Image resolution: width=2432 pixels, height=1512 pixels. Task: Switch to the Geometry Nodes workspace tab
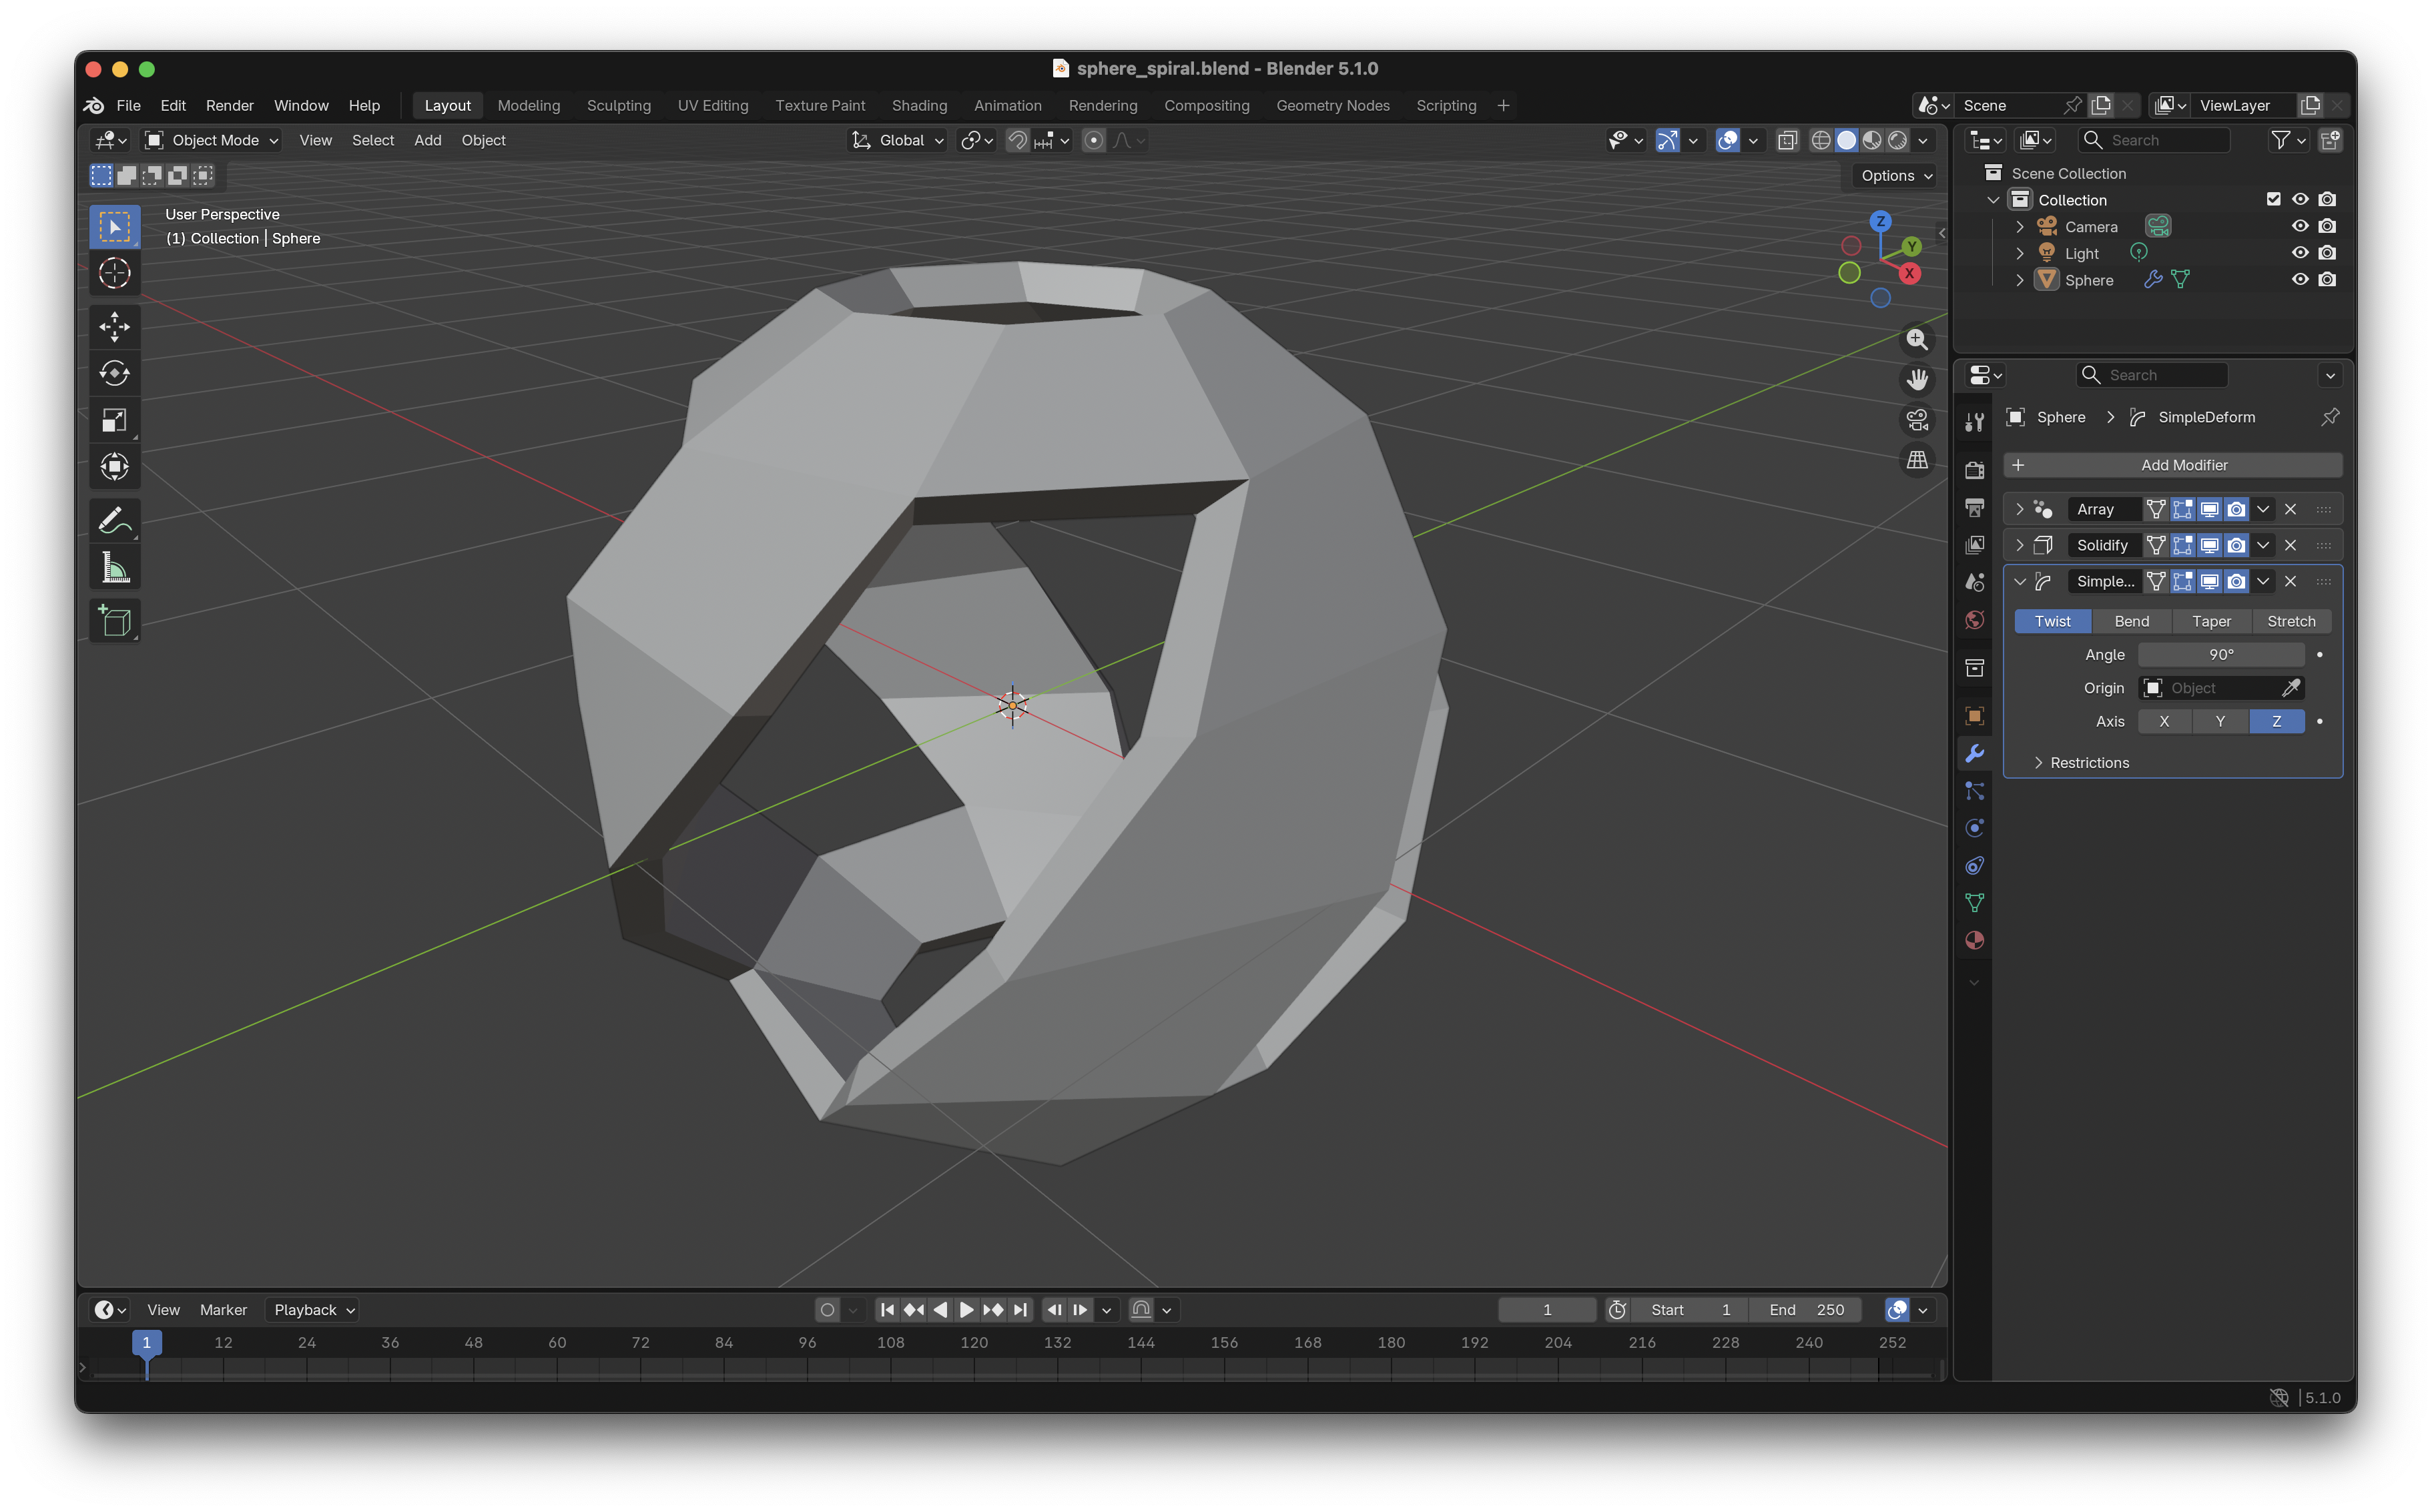pos(1332,105)
